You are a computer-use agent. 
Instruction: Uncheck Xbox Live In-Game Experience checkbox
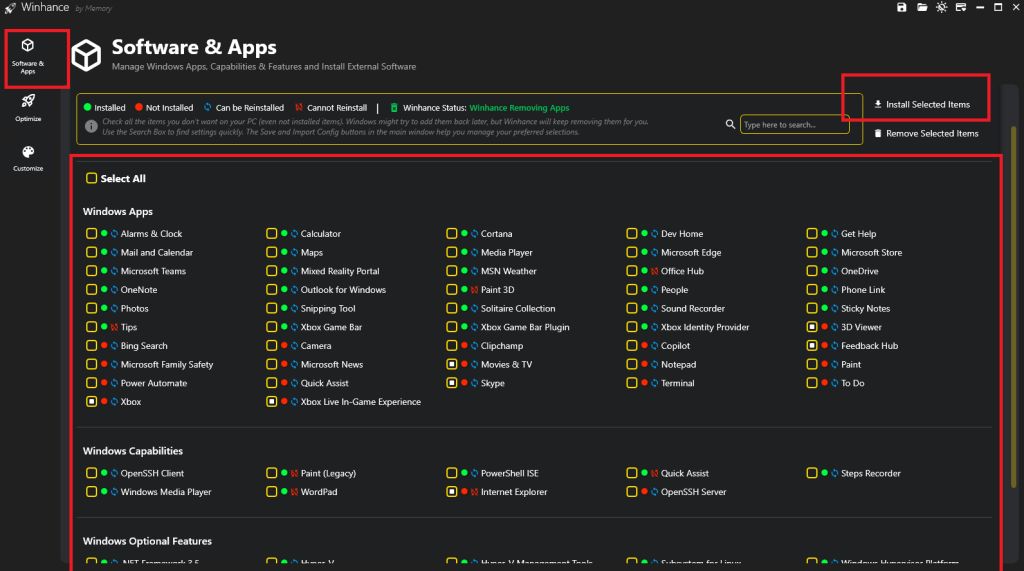click(272, 401)
